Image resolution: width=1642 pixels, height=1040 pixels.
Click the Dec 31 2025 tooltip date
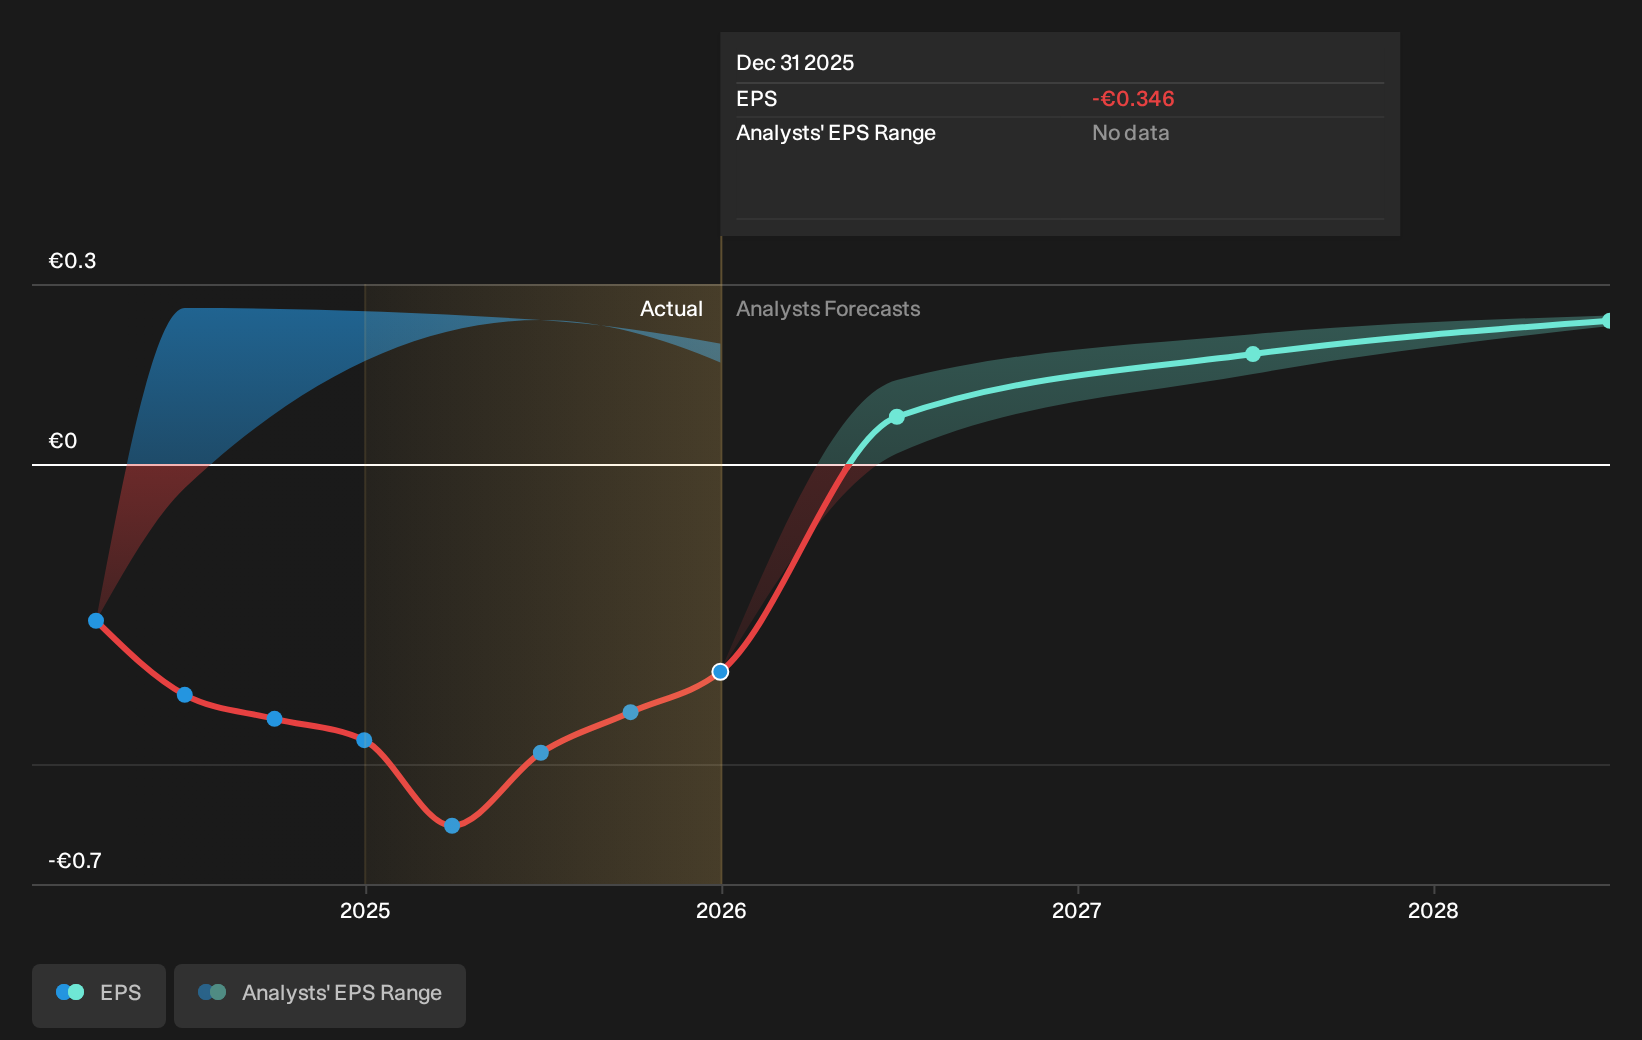pos(795,63)
